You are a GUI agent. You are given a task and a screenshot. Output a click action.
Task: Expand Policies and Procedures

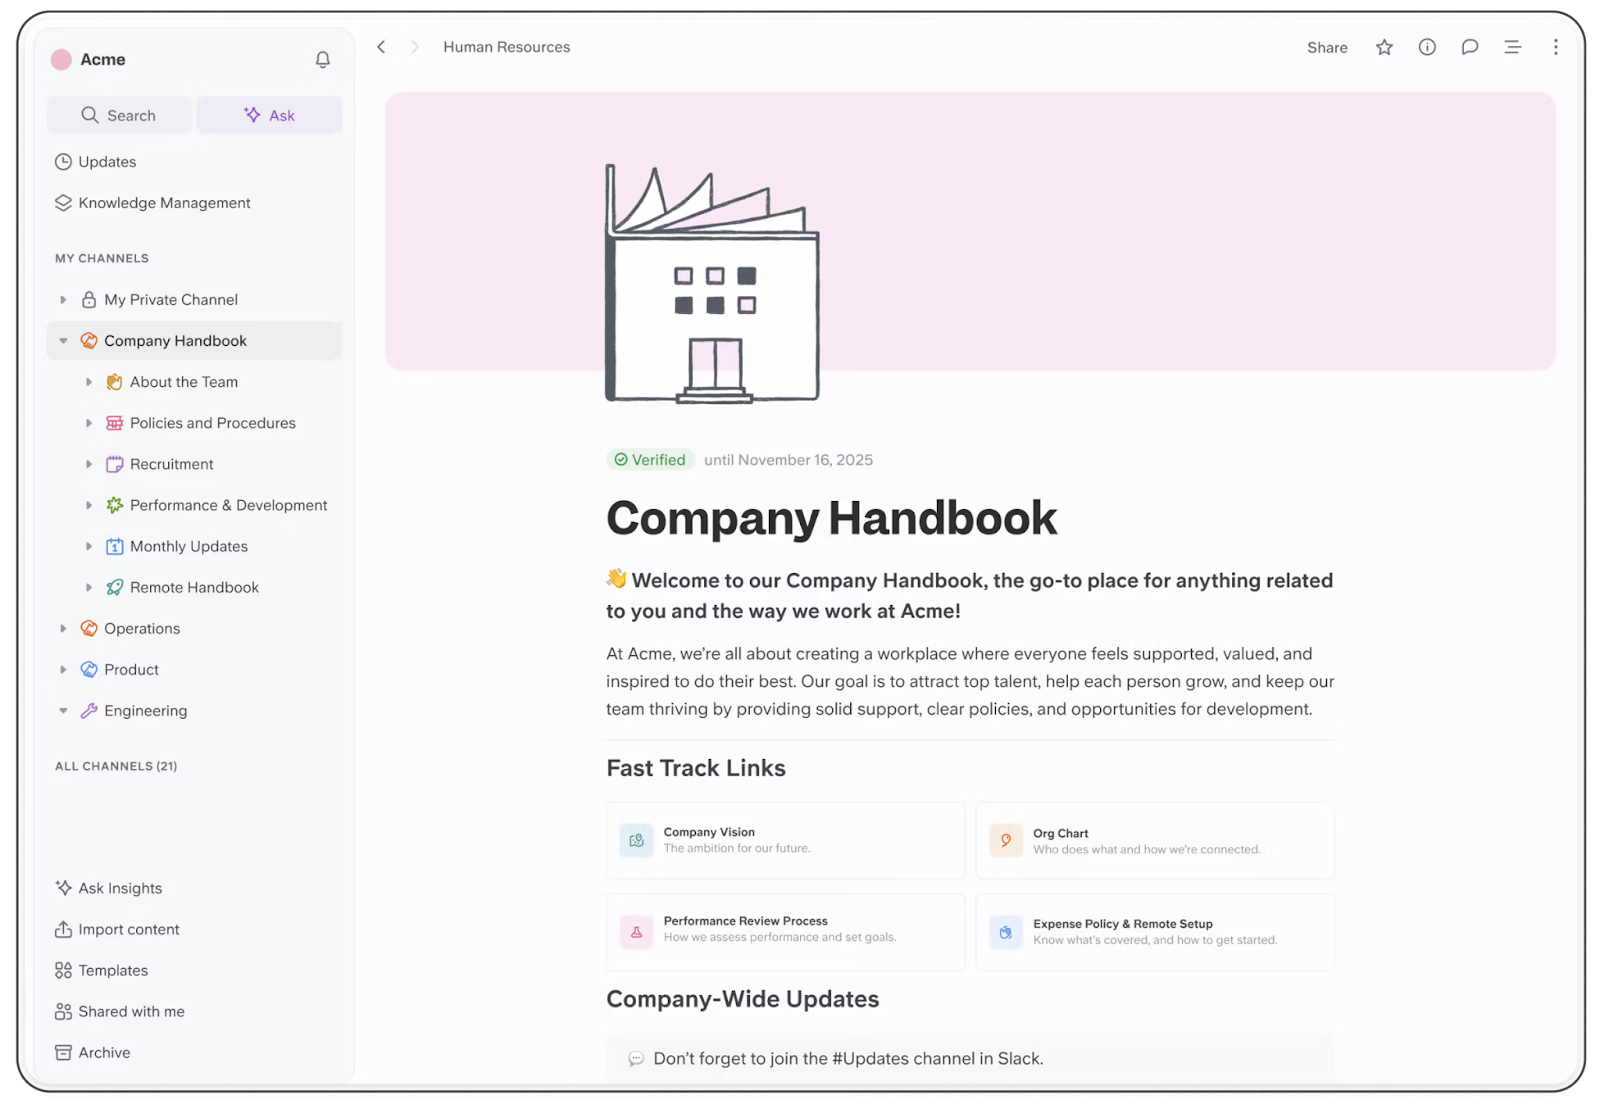click(x=89, y=422)
